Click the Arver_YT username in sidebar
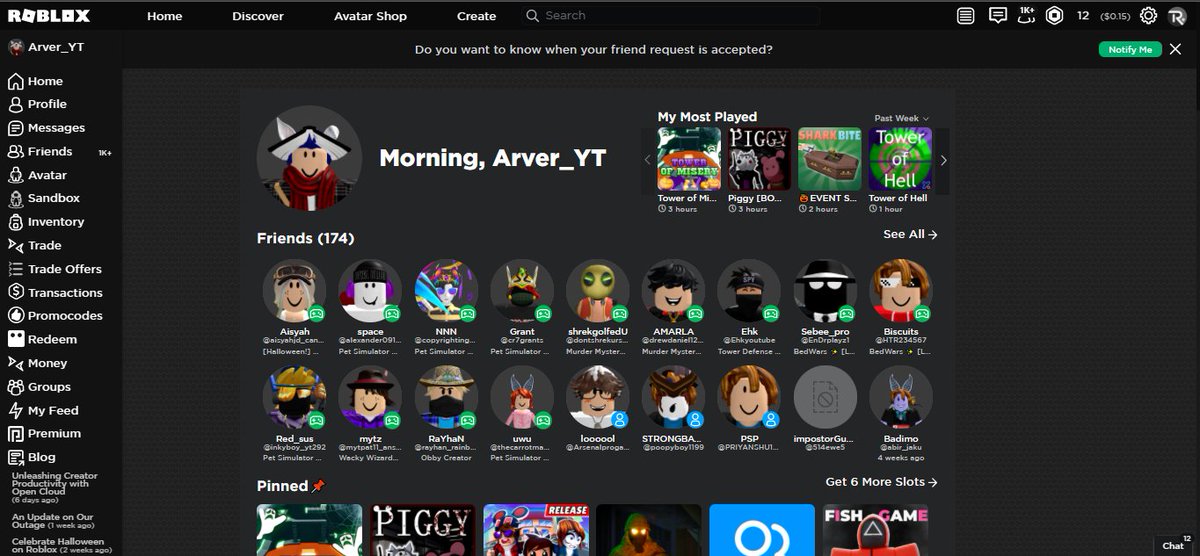Image resolution: width=1200 pixels, height=556 pixels. point(55,47)
